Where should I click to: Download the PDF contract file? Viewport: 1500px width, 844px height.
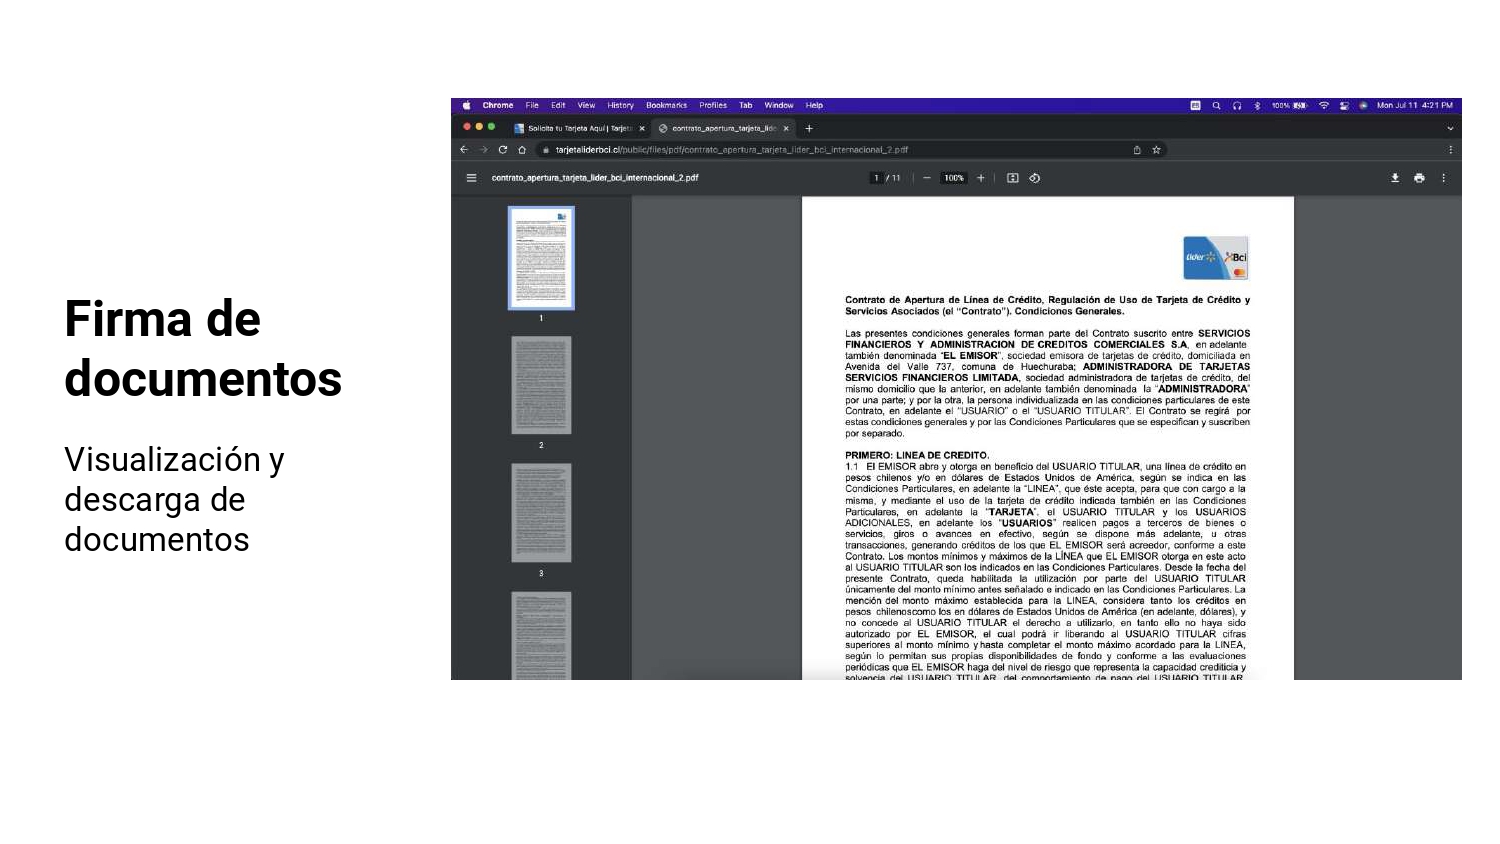[1395, 178]
